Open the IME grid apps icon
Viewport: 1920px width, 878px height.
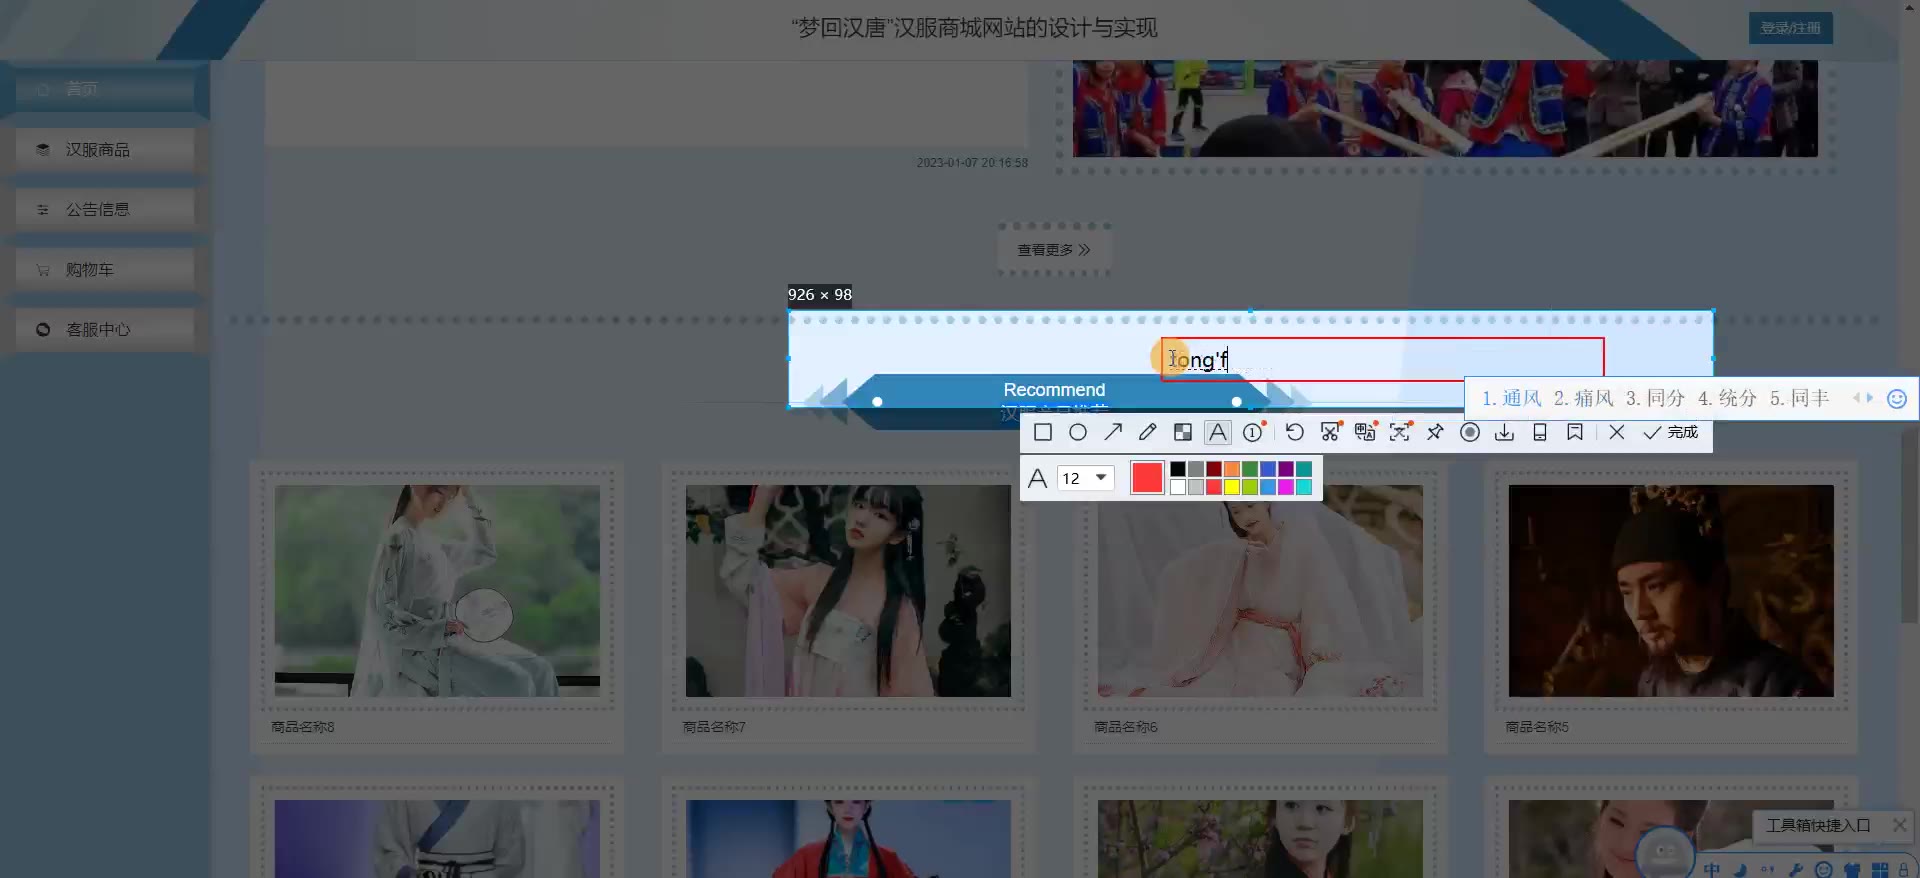point(1880,870)
